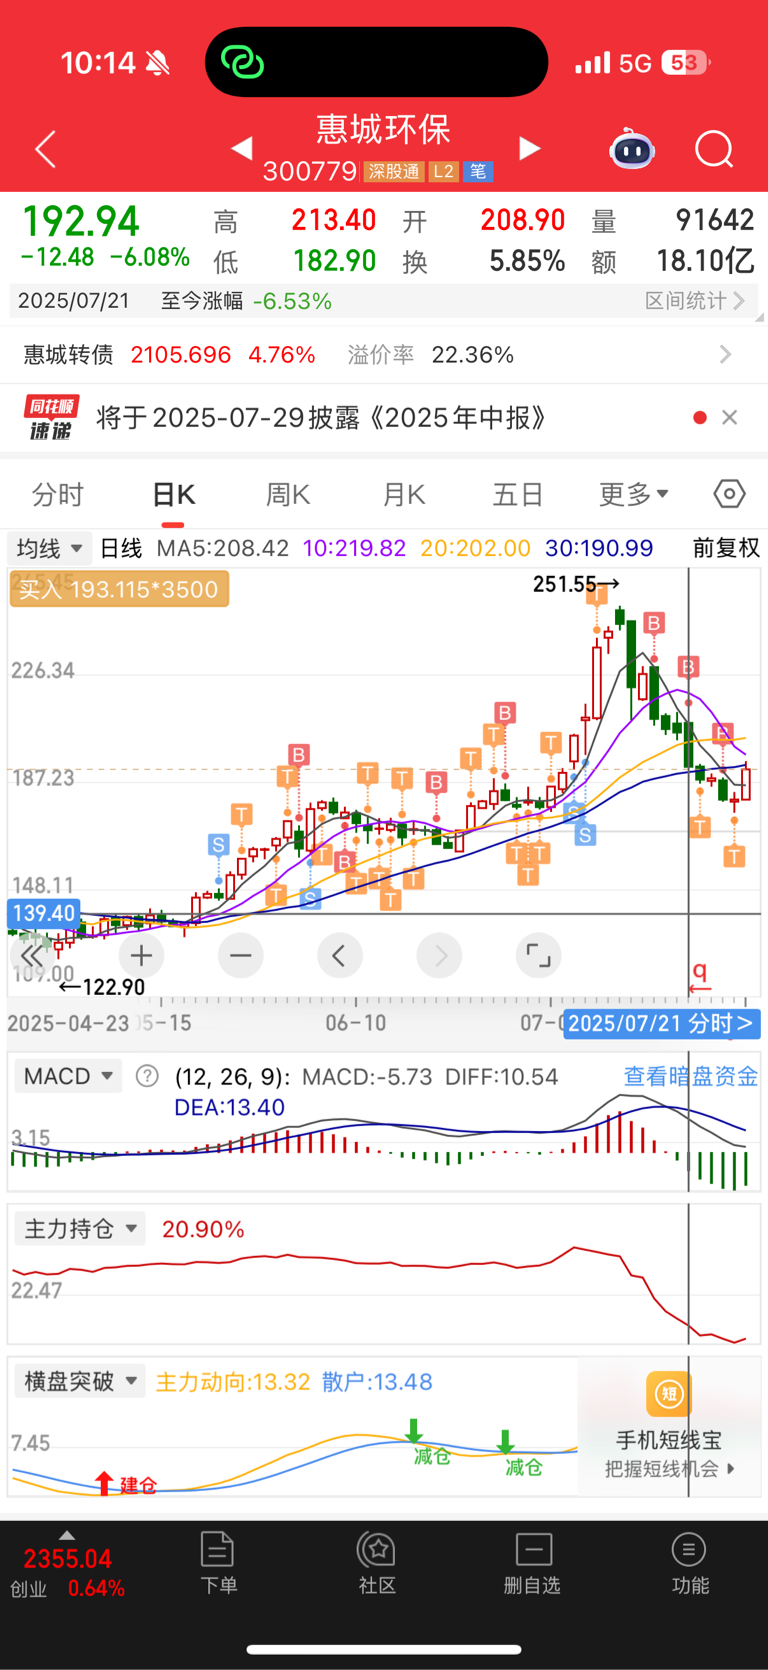The height and width of the screenshot is (1670, 768).
Task: Expand 区间统计 interval statistics
Action: (695, 301)
